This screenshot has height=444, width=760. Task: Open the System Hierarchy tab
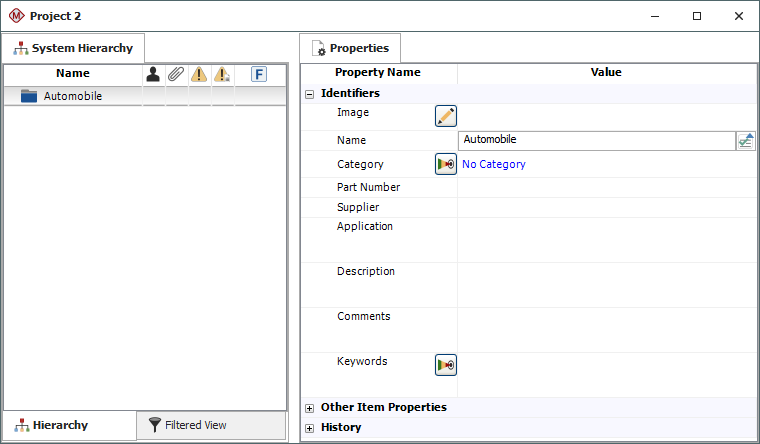tap(74, 48)
